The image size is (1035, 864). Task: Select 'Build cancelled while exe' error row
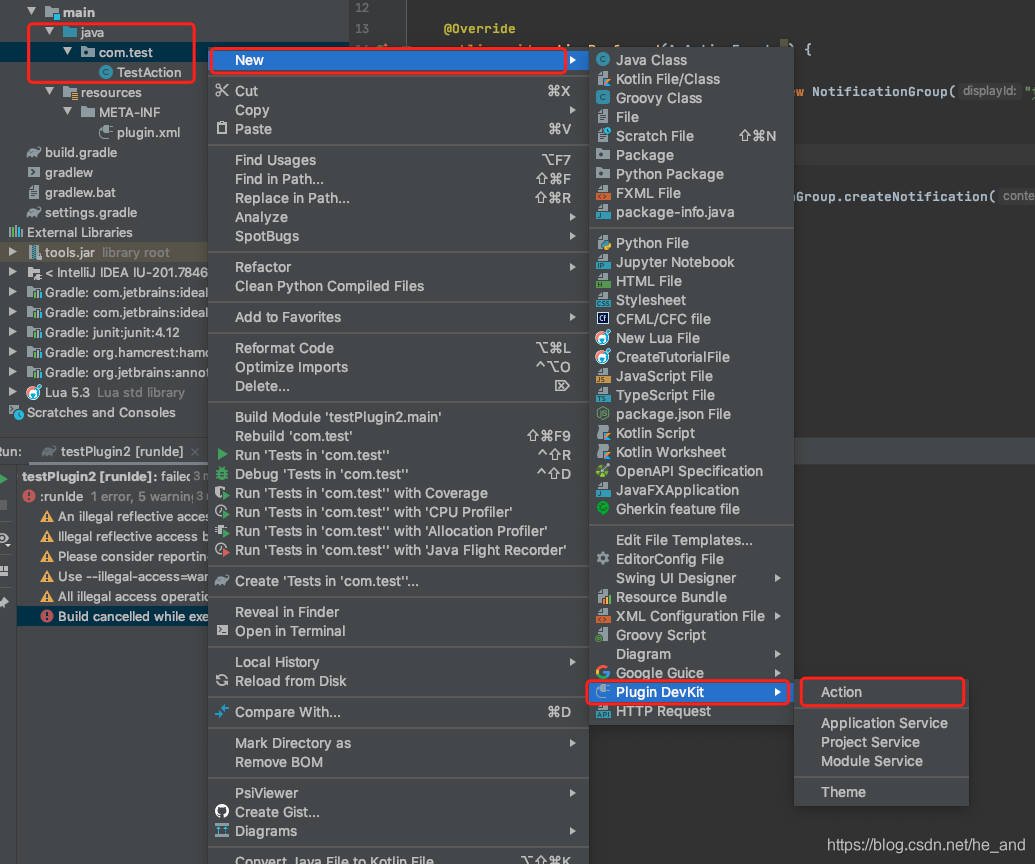point(112,616)
